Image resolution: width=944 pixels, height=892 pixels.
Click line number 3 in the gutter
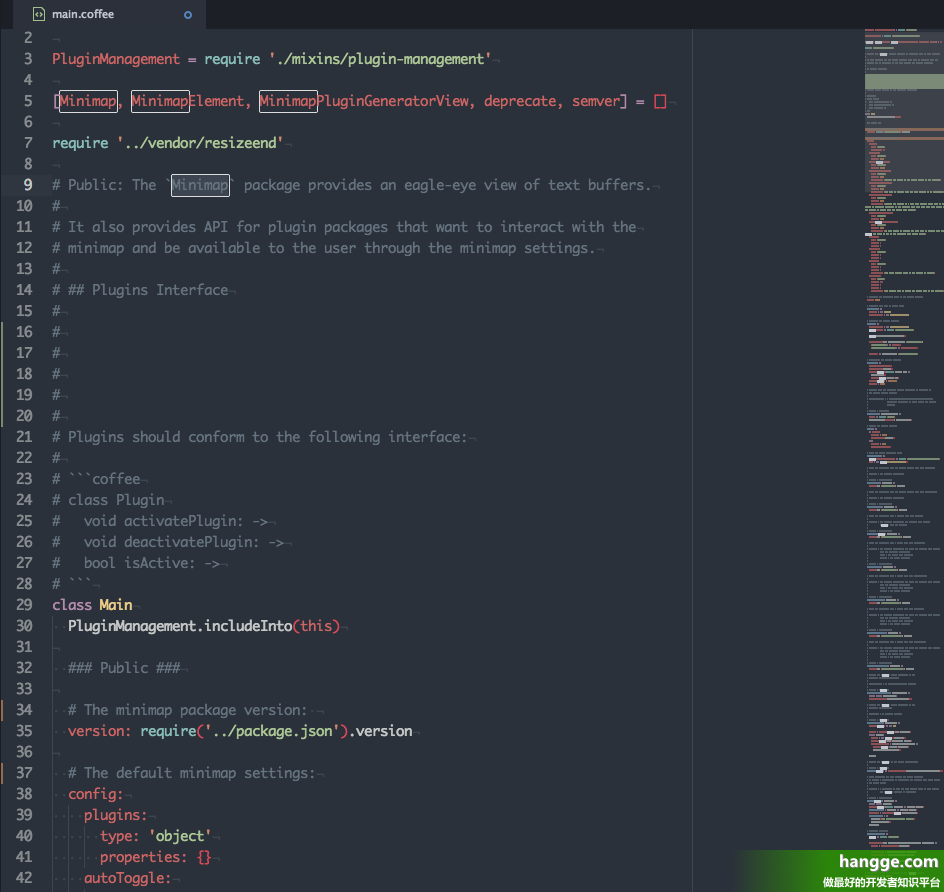click(28, 59)
